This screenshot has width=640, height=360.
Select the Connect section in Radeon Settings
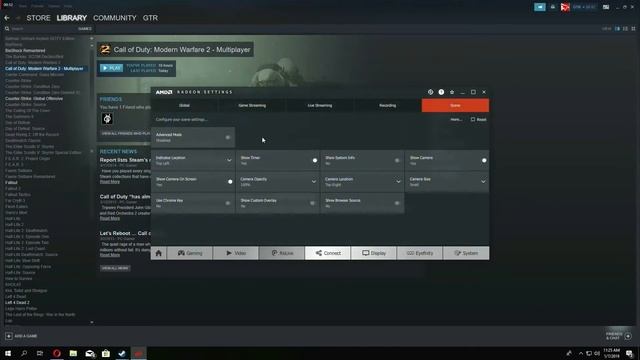[328, 253]
